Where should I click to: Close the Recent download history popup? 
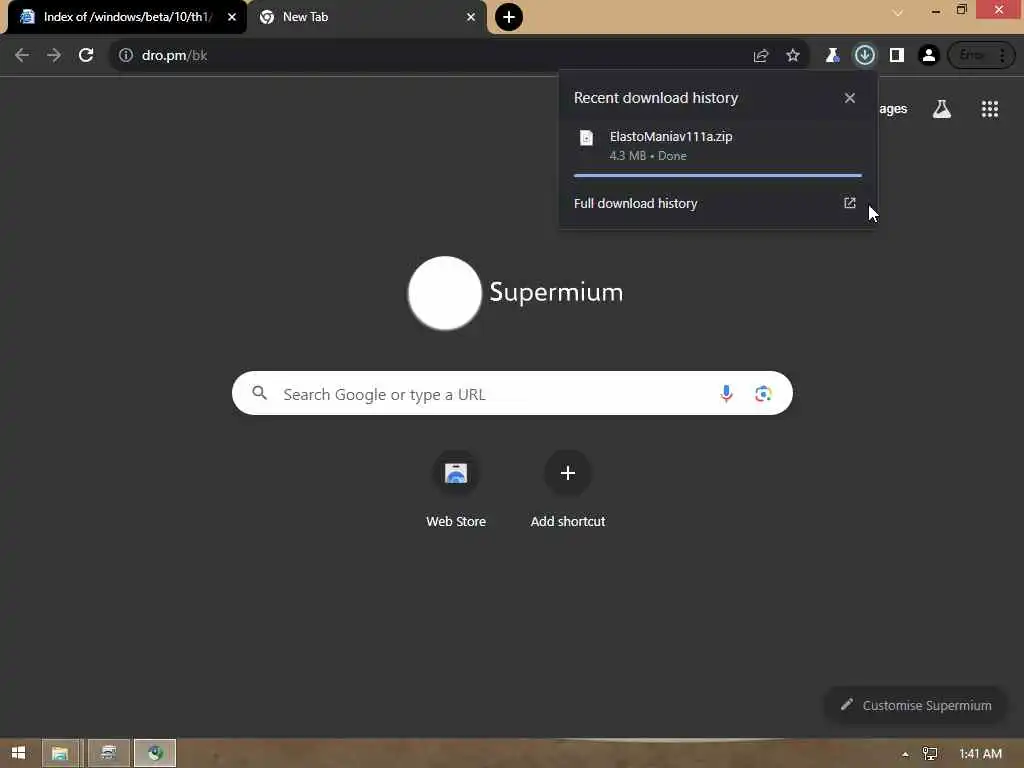(850, 98)
